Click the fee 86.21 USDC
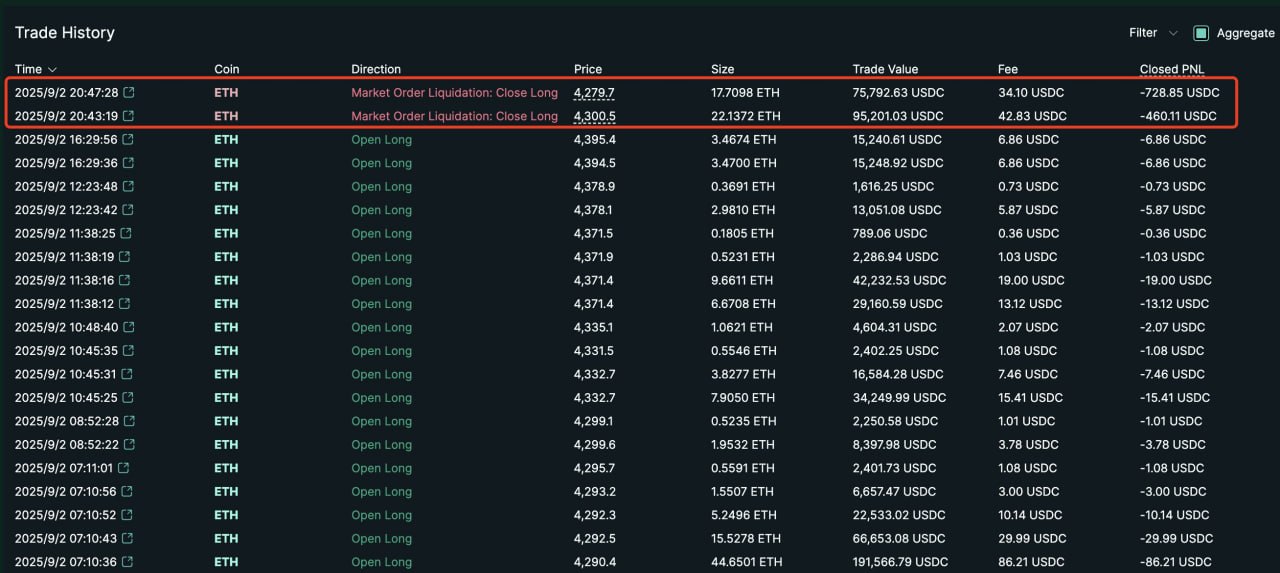The width and height of the screenshot is (1280, 573). [x=1031, y=562]
